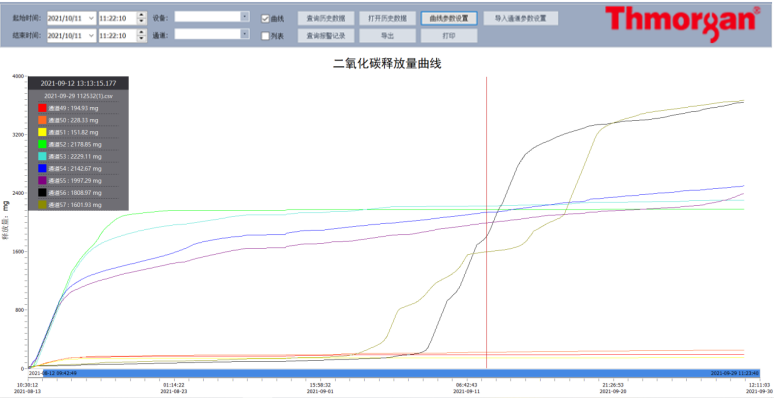
Task: Click chart title 二氧化碳释放量曲线
Action: [387, 63]
